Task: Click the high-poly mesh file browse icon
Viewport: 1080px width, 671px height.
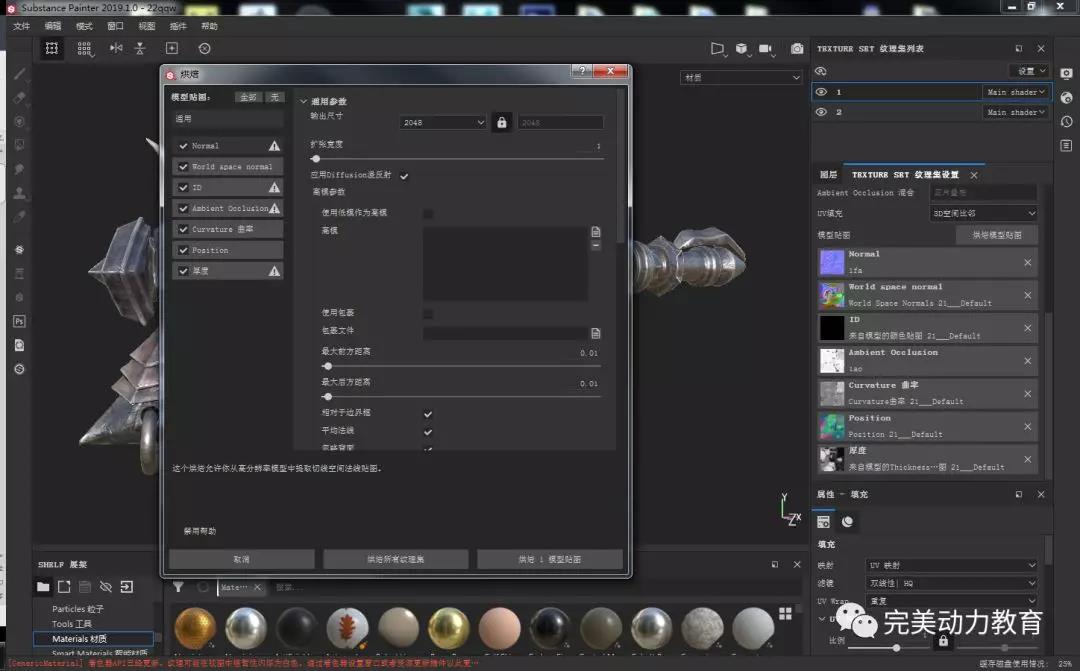Action: [x=596, y=231]
